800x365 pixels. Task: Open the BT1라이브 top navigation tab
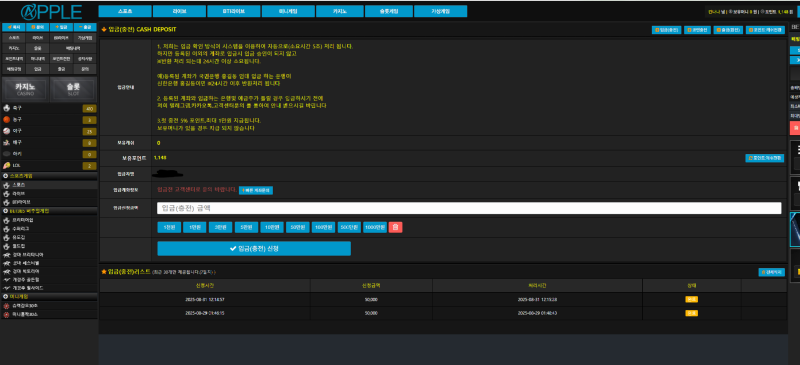pos(234,11)
